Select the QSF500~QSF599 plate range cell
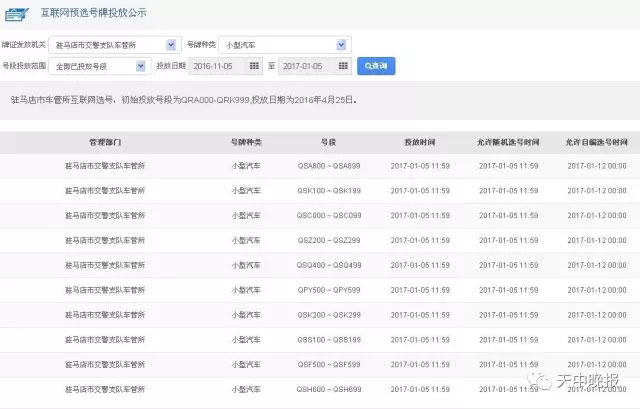Screen dimensions: 640x409 329,365
